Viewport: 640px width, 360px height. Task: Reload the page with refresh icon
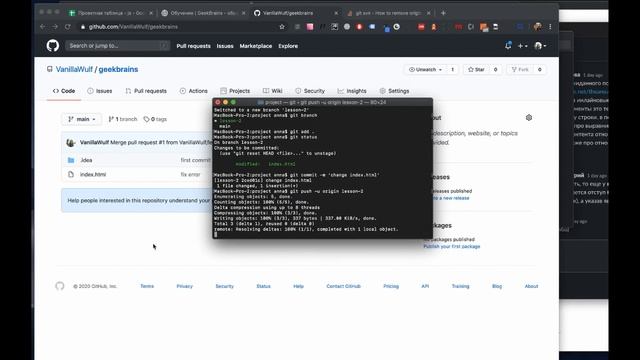coord(68,27)
